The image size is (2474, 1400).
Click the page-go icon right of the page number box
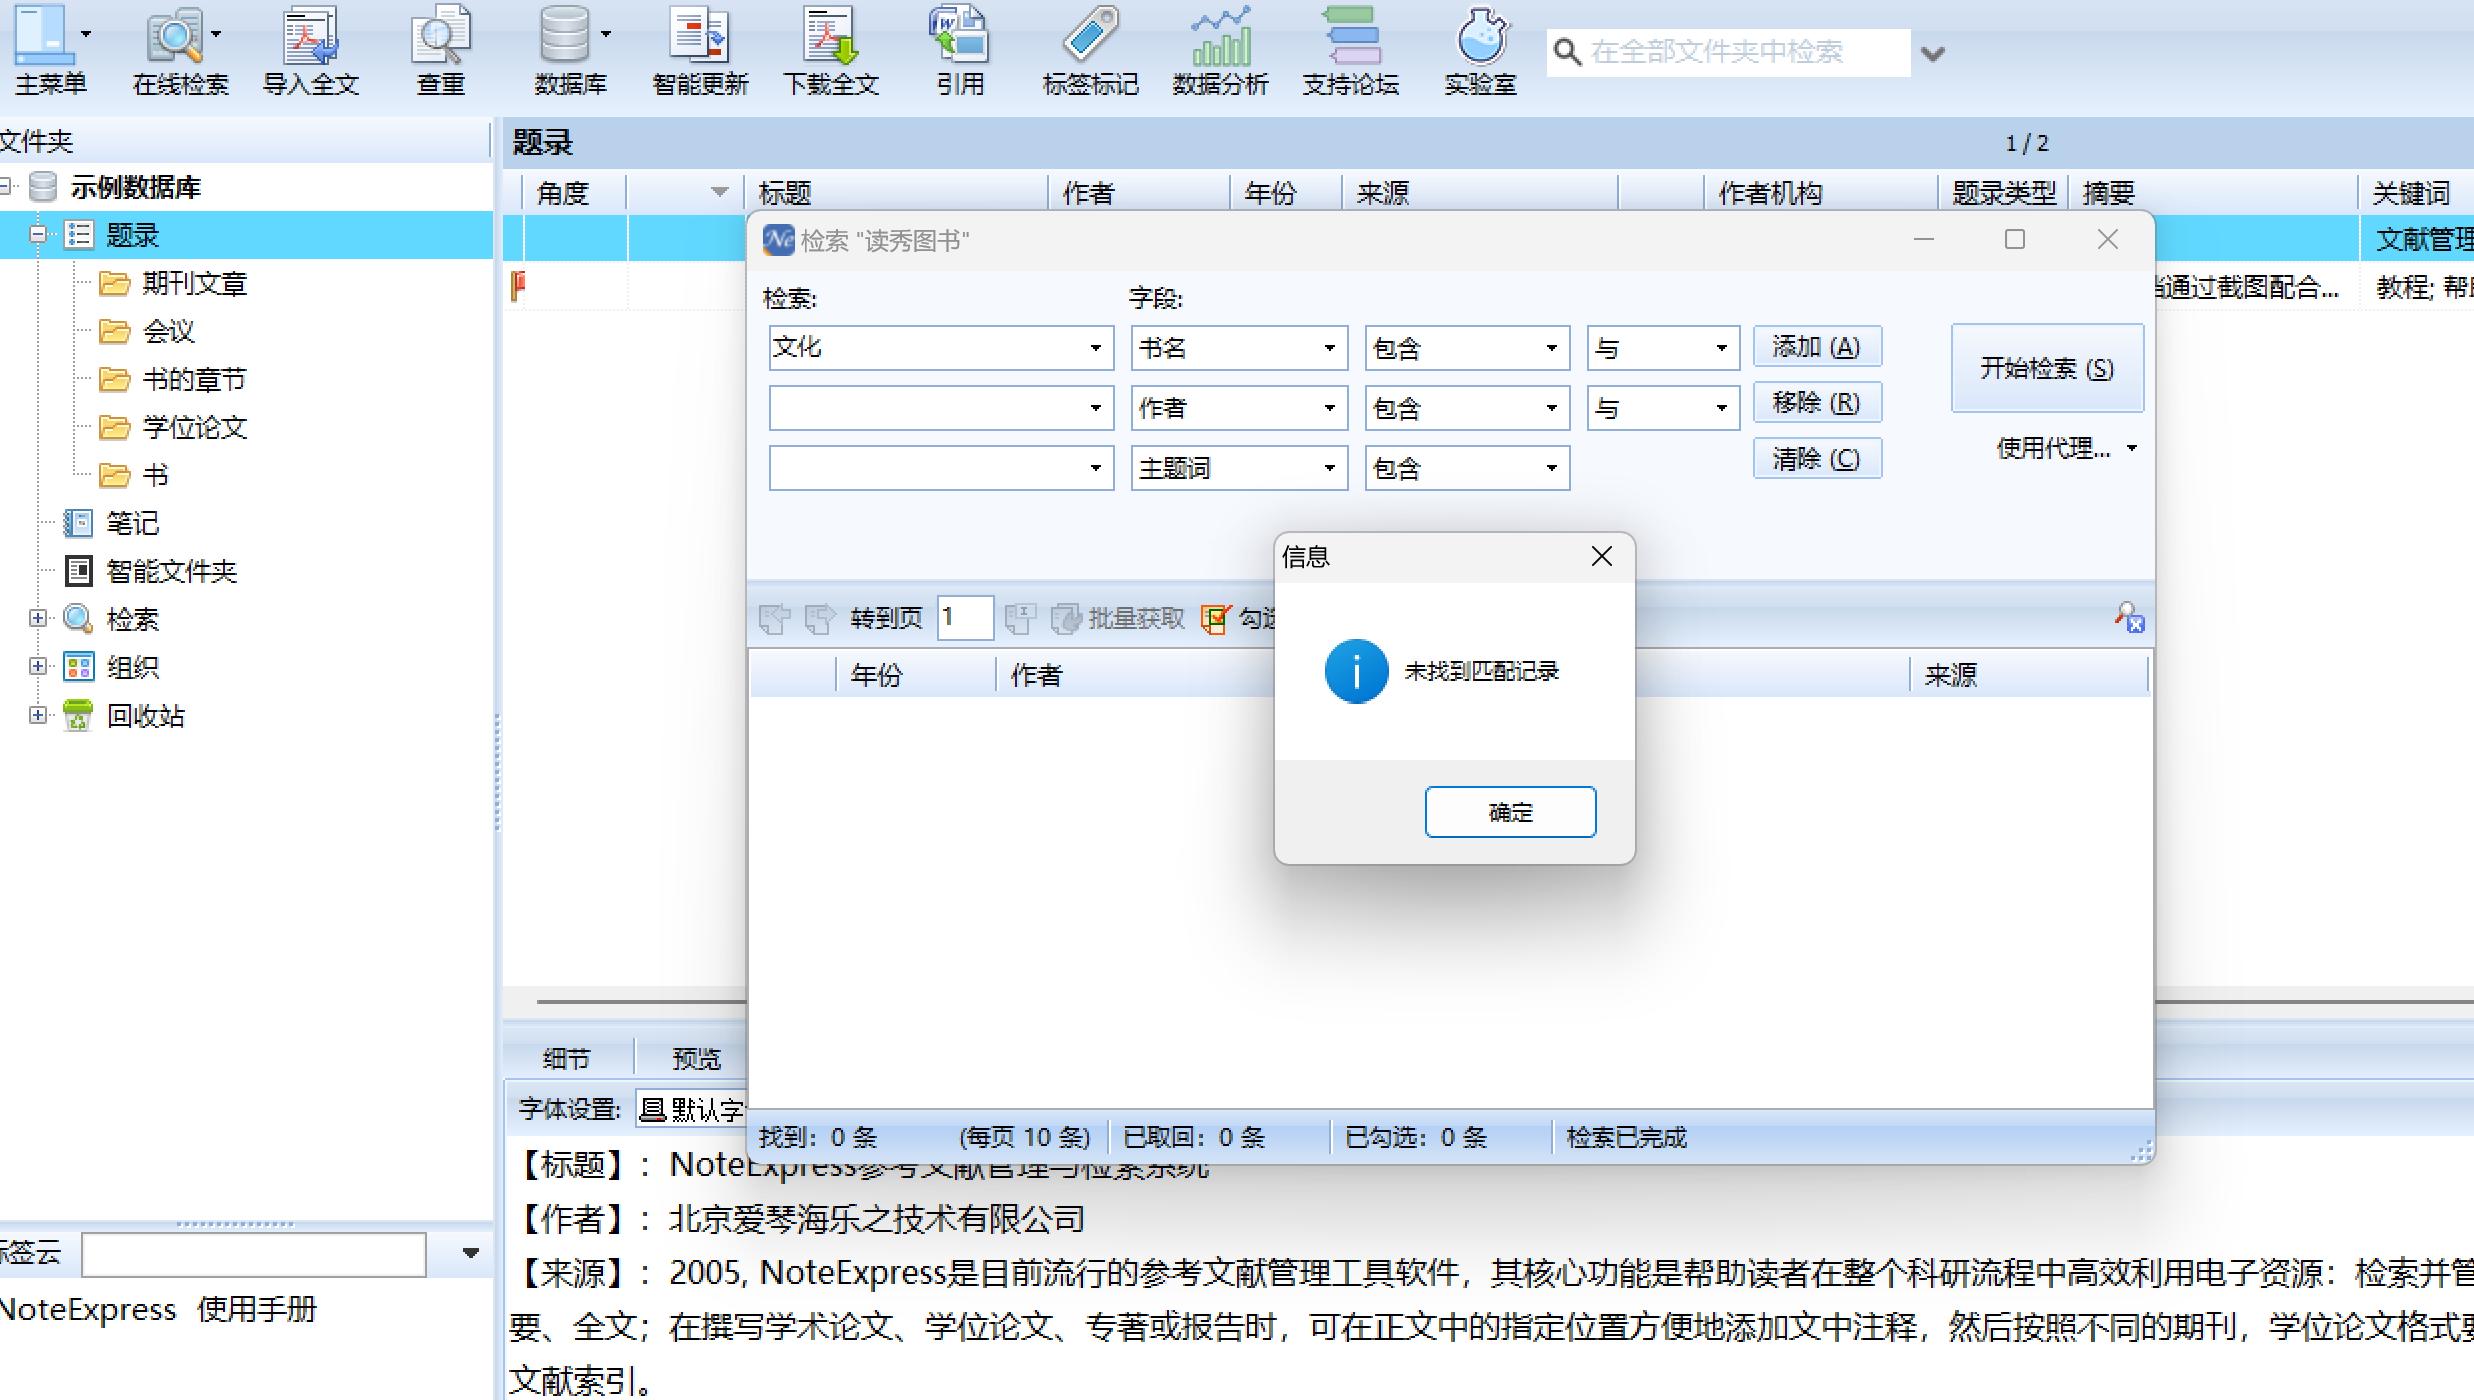coord(1020,619)
